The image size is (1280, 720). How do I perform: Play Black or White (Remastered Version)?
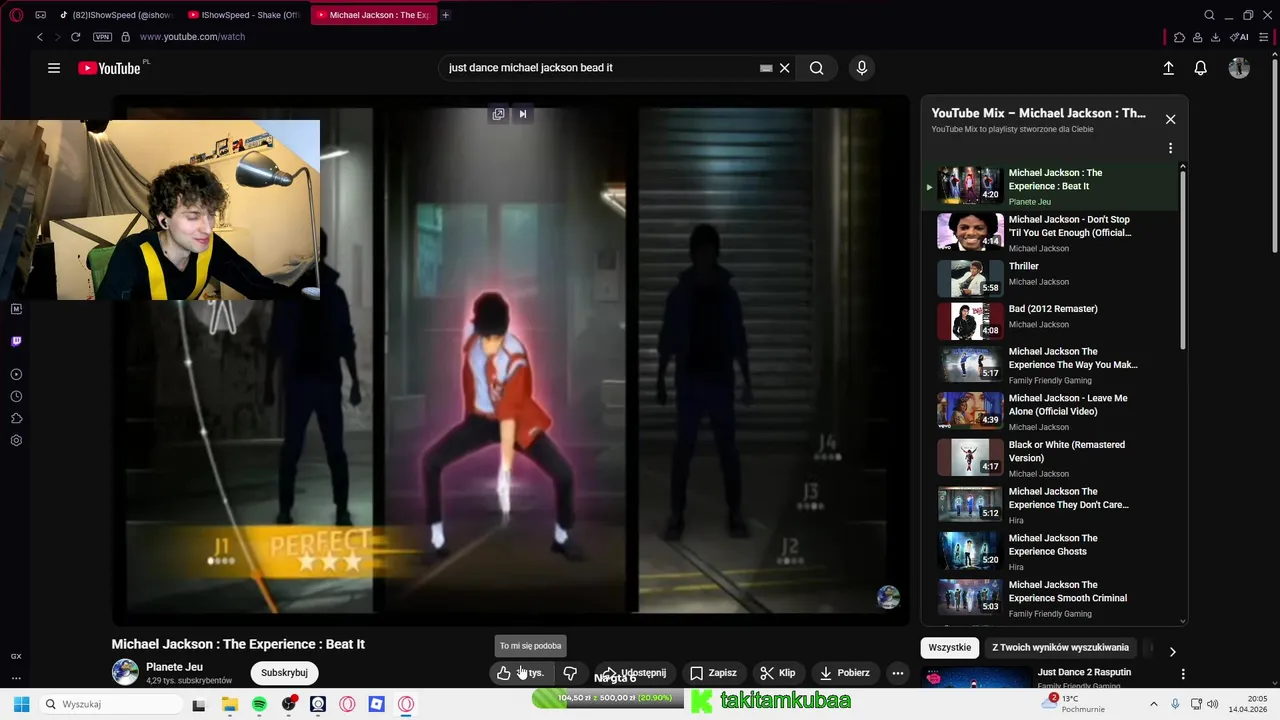point(1050,458)
